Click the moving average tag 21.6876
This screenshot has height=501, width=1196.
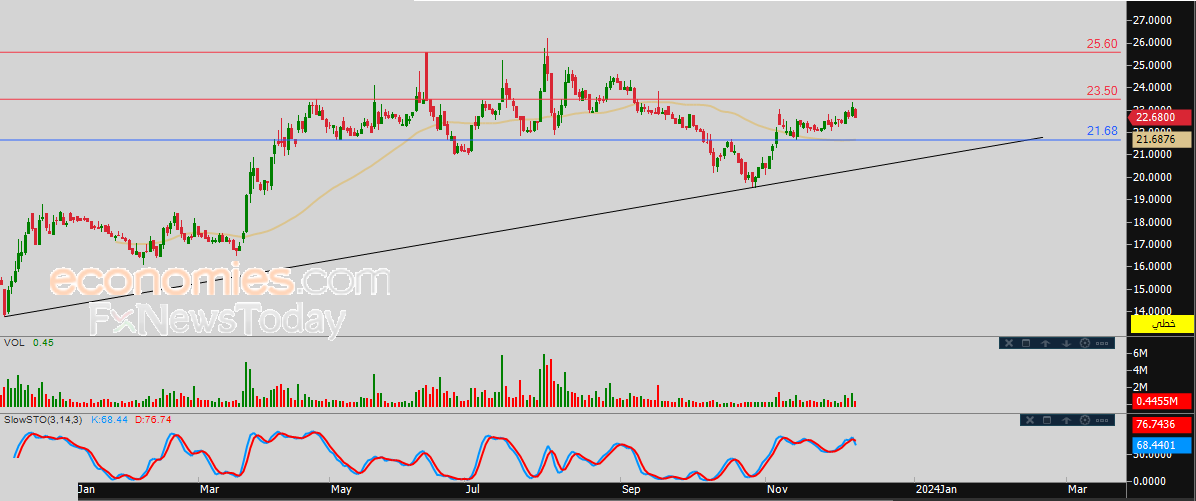tap(1162, 139)
